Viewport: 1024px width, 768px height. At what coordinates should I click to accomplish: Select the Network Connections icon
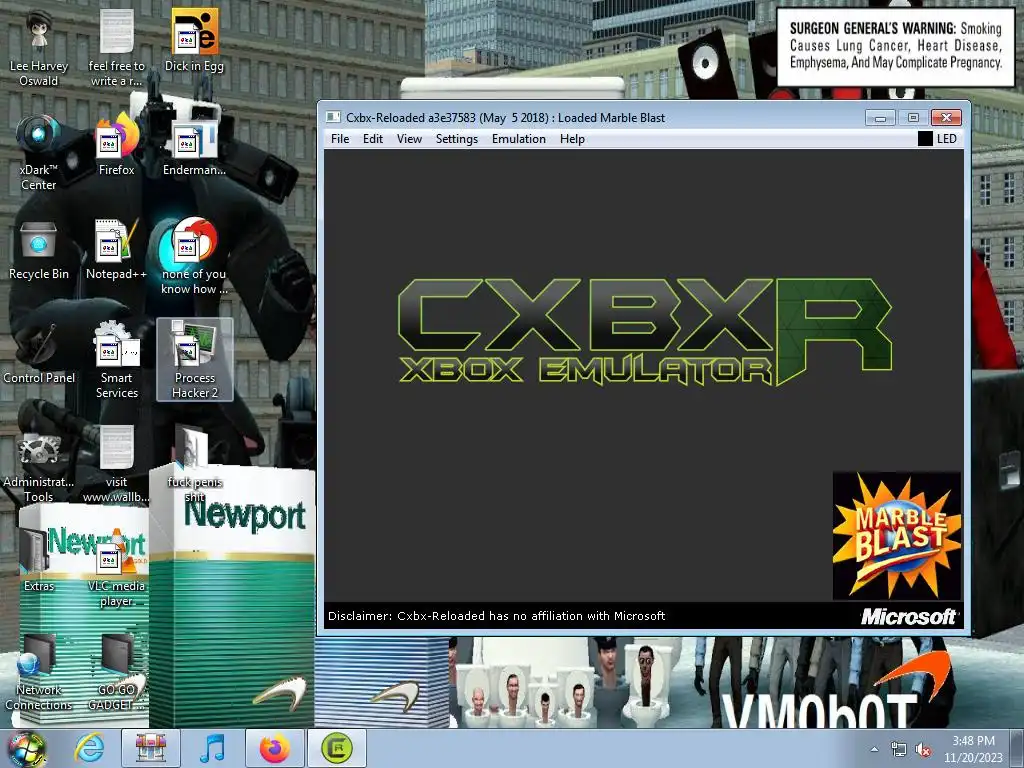pos(39,673)
